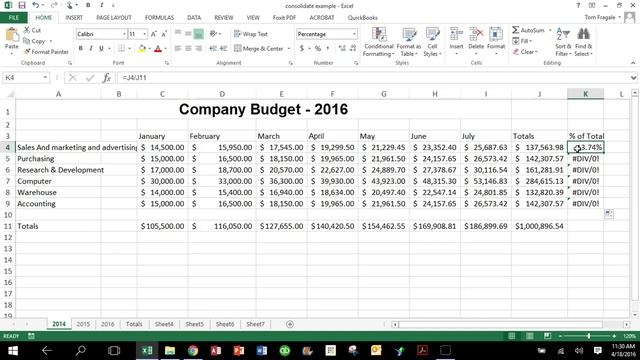Viewport: 640px width, 360px height.
Task: Click the formula bar input showing =J4/J11
Action: pyautogui.click(x=373, y=78)
